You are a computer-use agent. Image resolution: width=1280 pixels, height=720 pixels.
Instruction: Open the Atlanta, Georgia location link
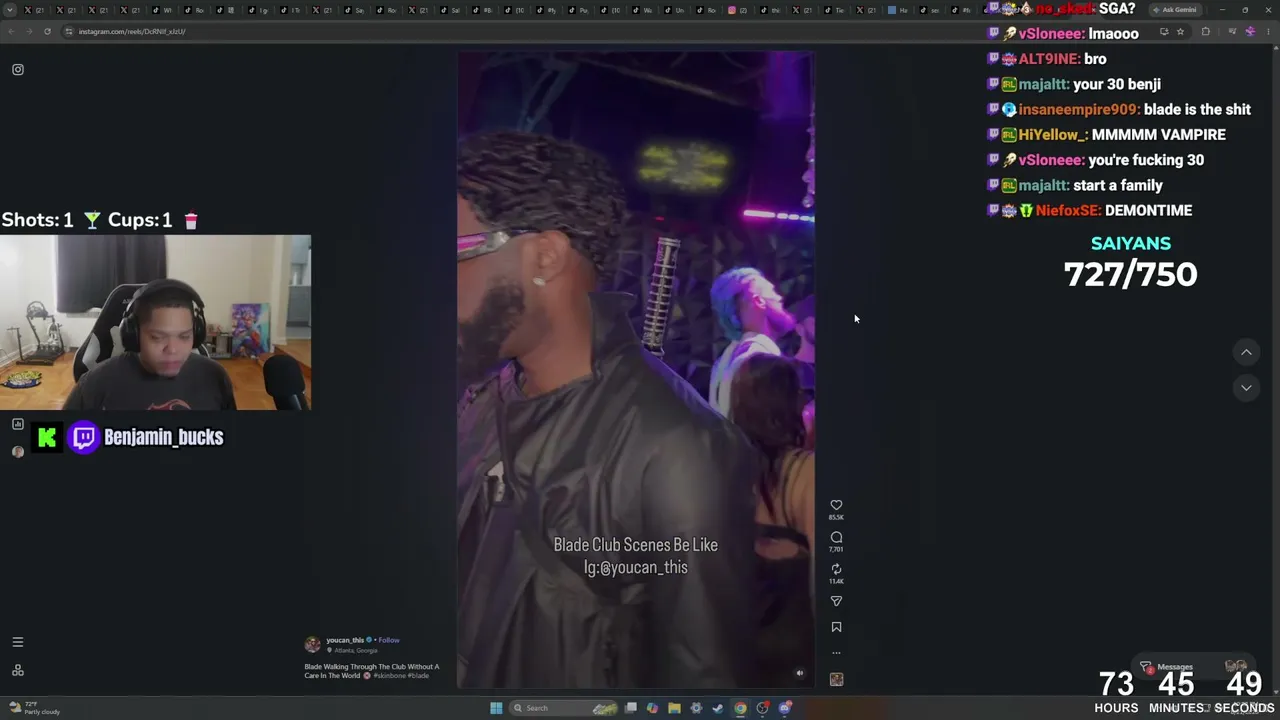click(356, 650)
